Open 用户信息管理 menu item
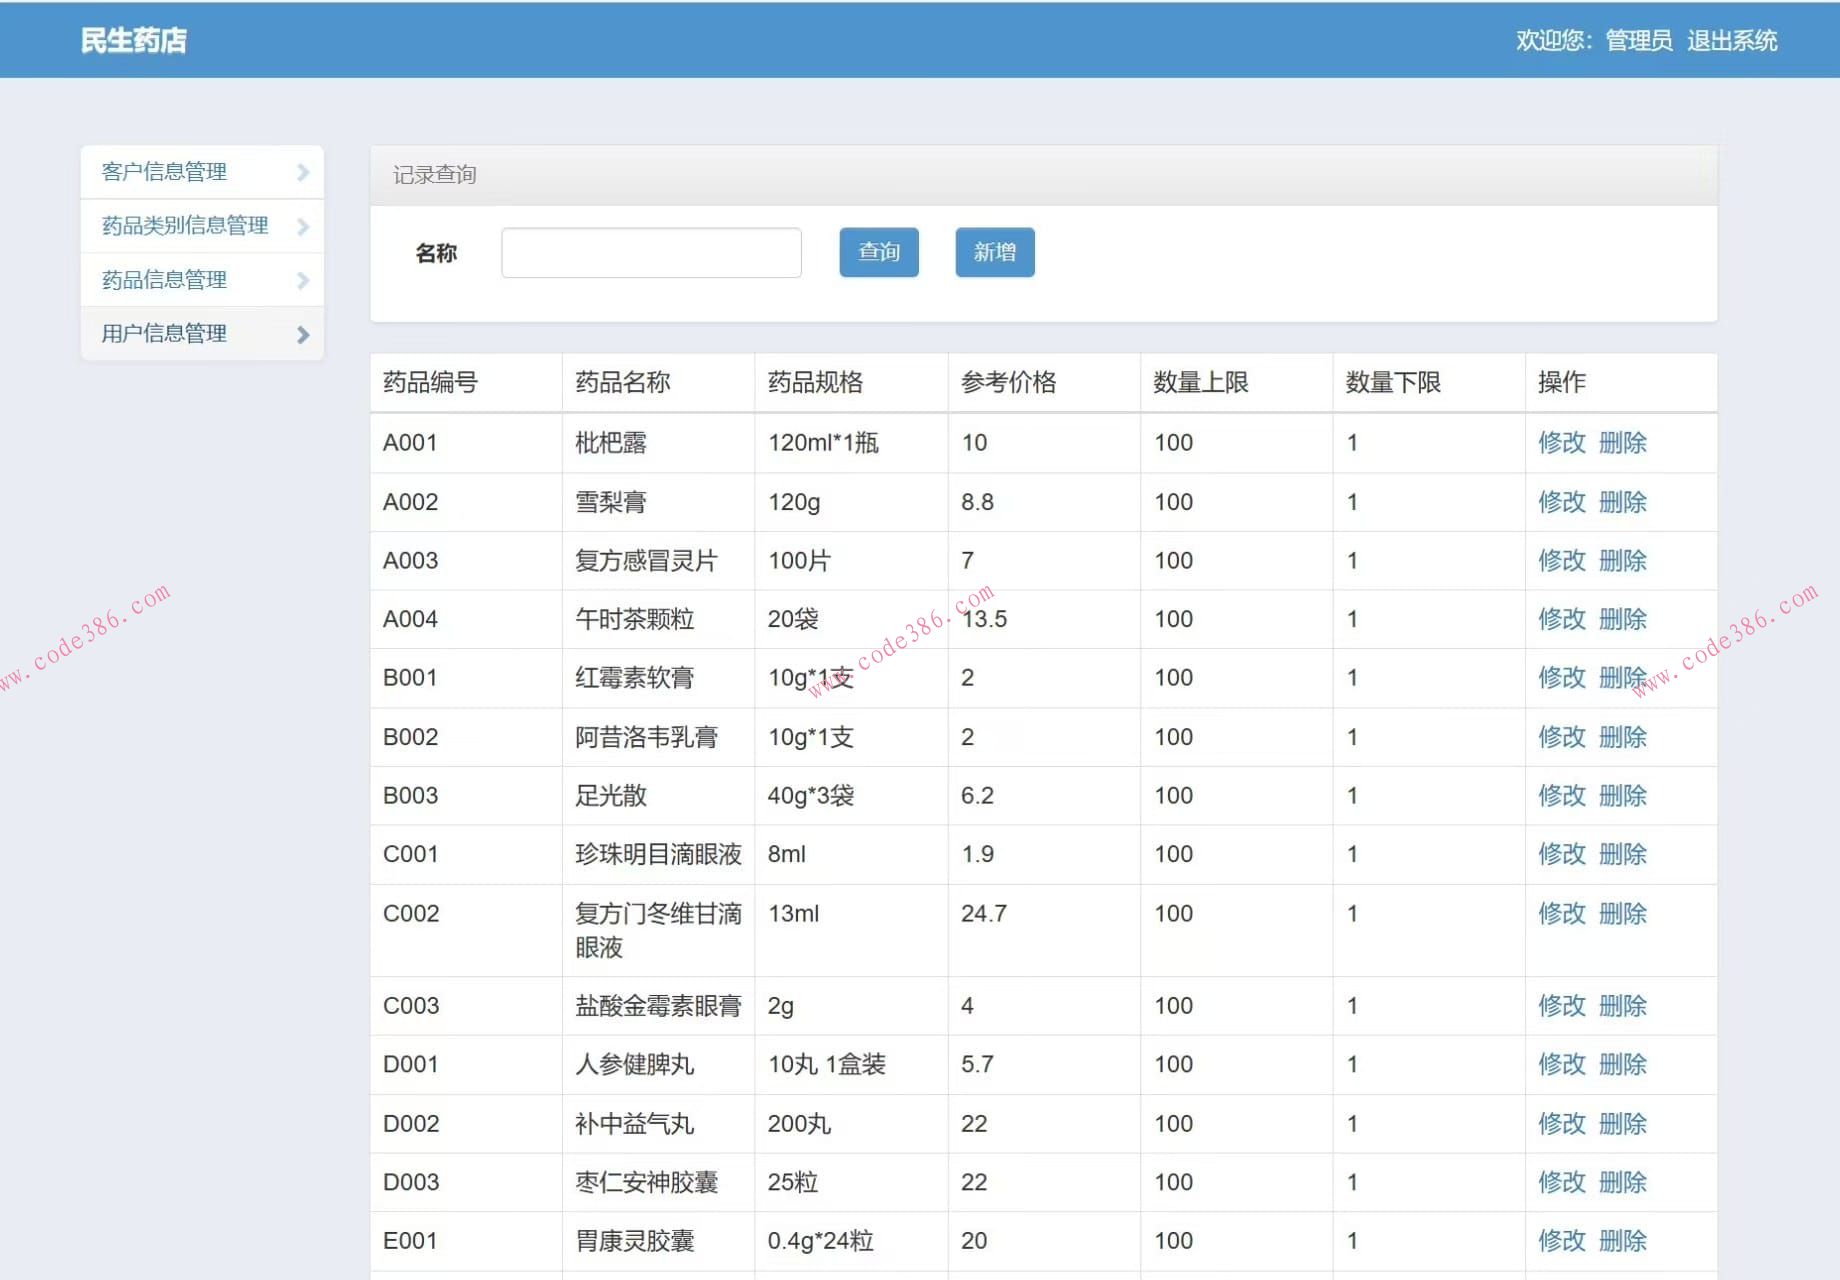 coord(165,334)
